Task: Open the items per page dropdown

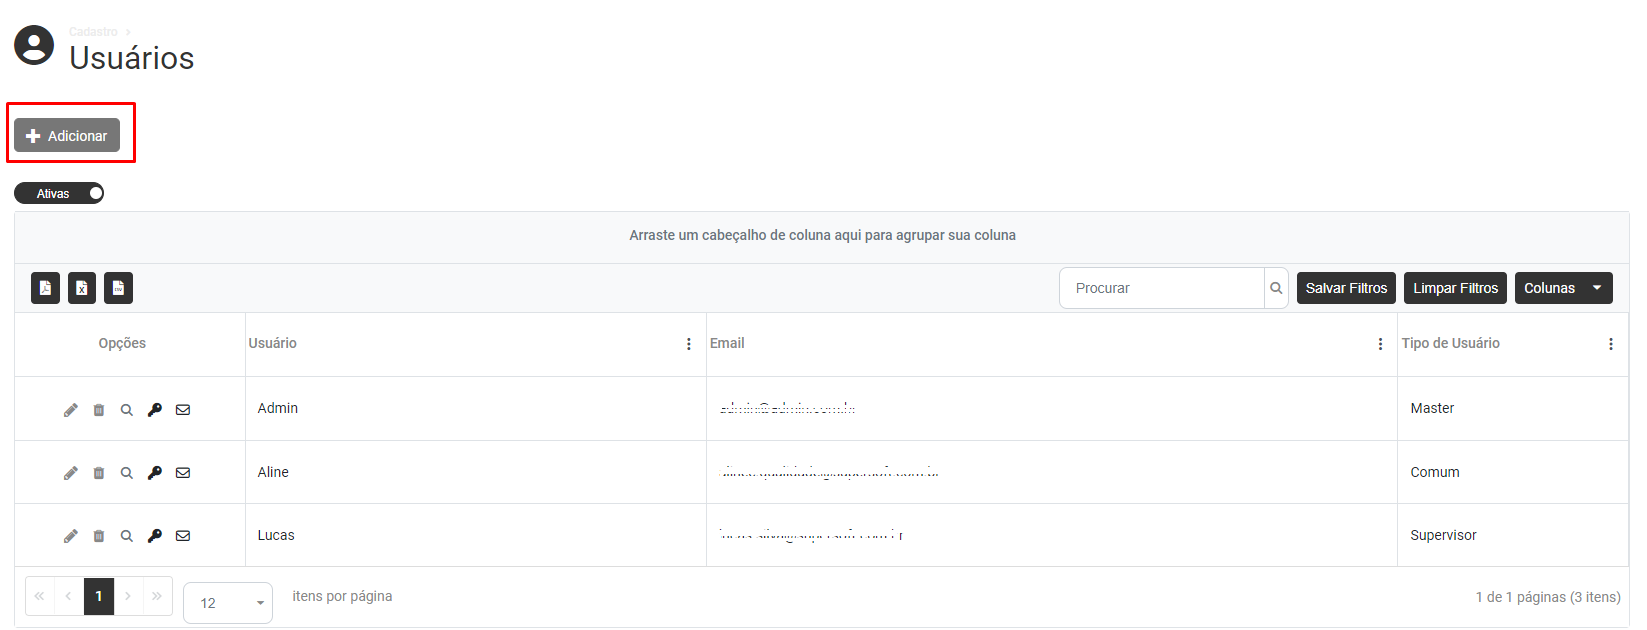Action: tap(228, 603)
